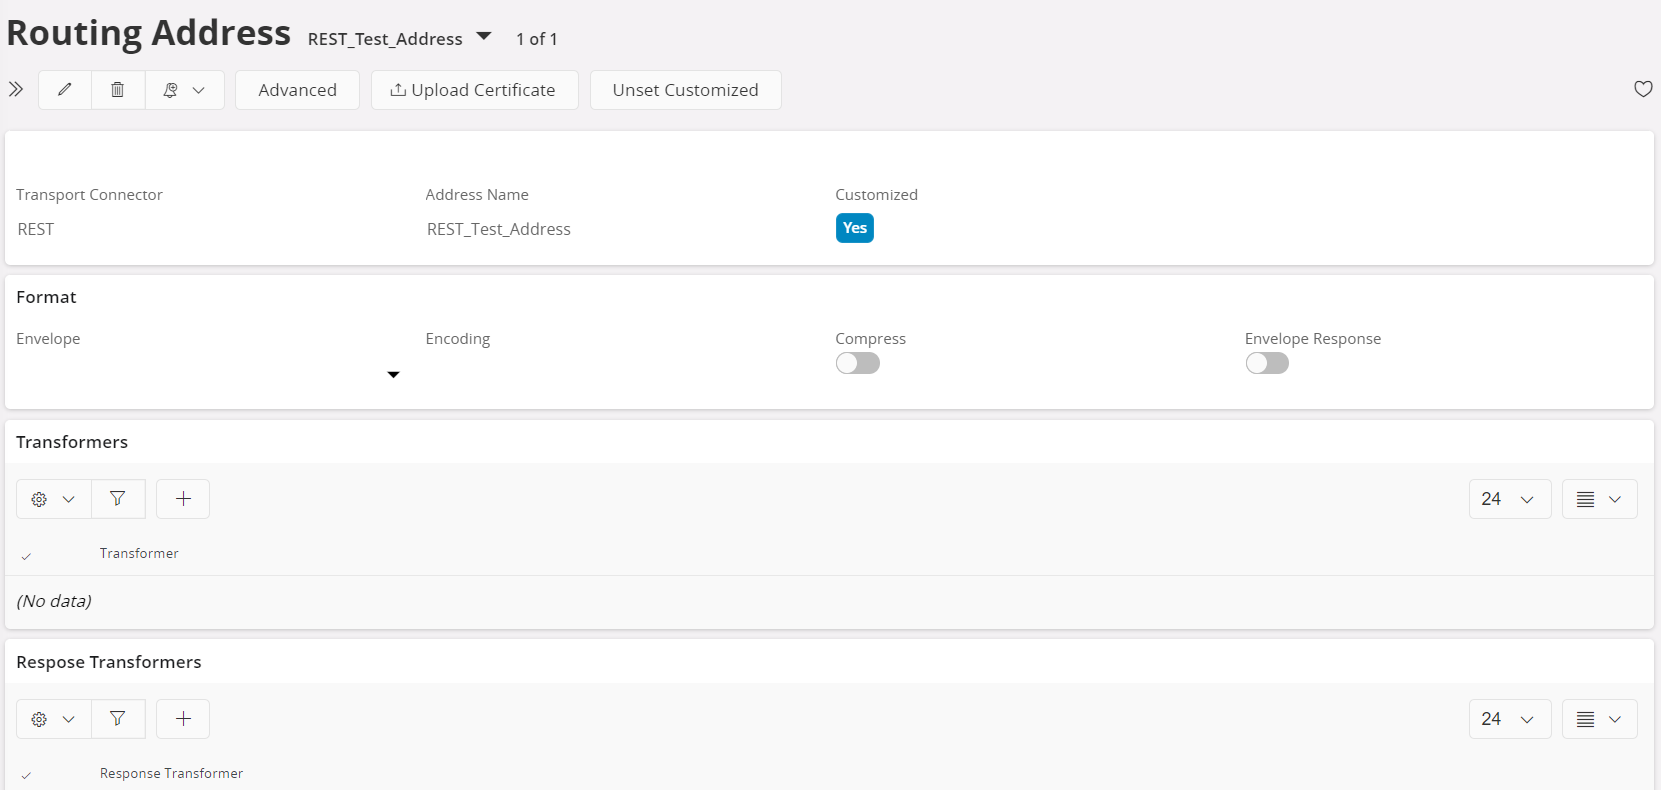The height and width of the screenshot is (790, 1661).
Task: Add a new Transformer with plus icon
Action: (183, 498)
